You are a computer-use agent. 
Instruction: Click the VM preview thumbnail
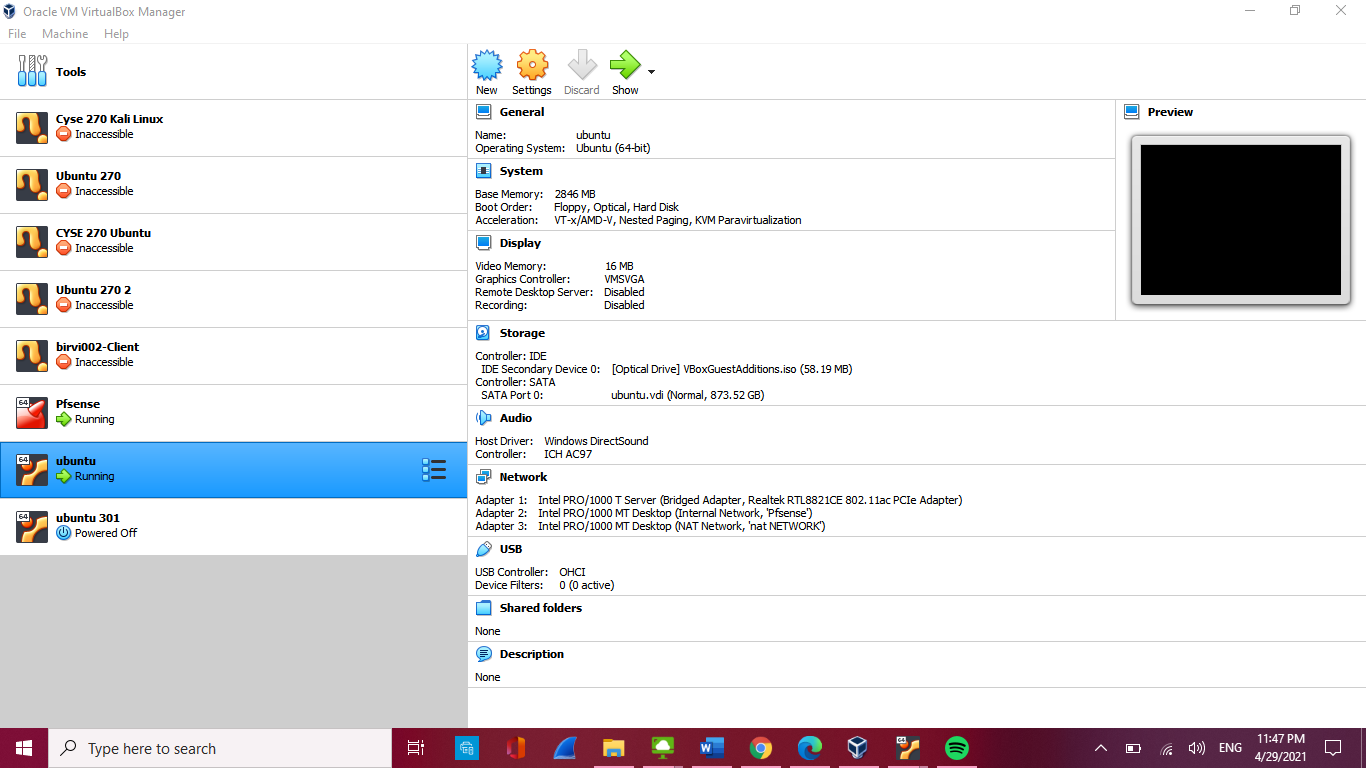tap(1240, 220)
